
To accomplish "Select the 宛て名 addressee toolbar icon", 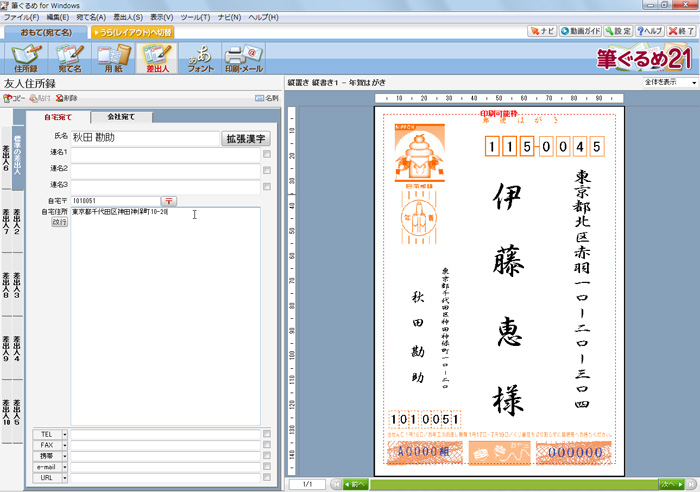I will point(69,58).
